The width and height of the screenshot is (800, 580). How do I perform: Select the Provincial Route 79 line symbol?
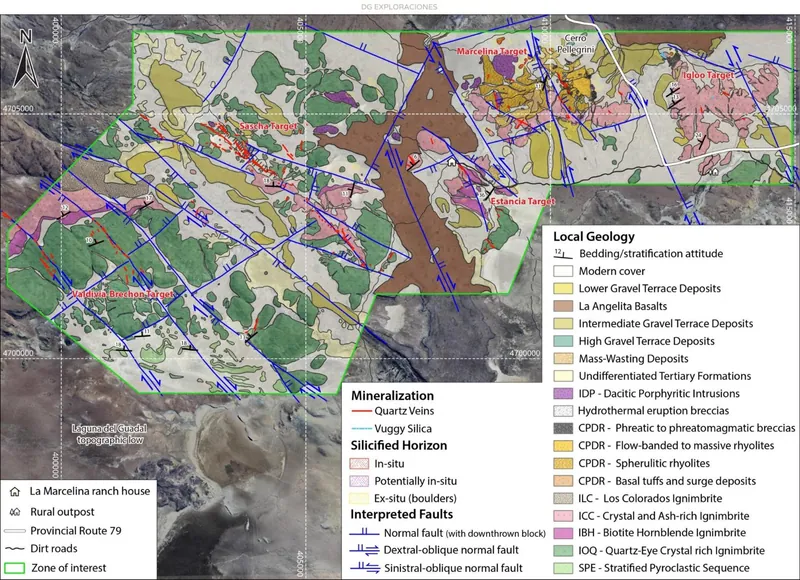point(14,531)
